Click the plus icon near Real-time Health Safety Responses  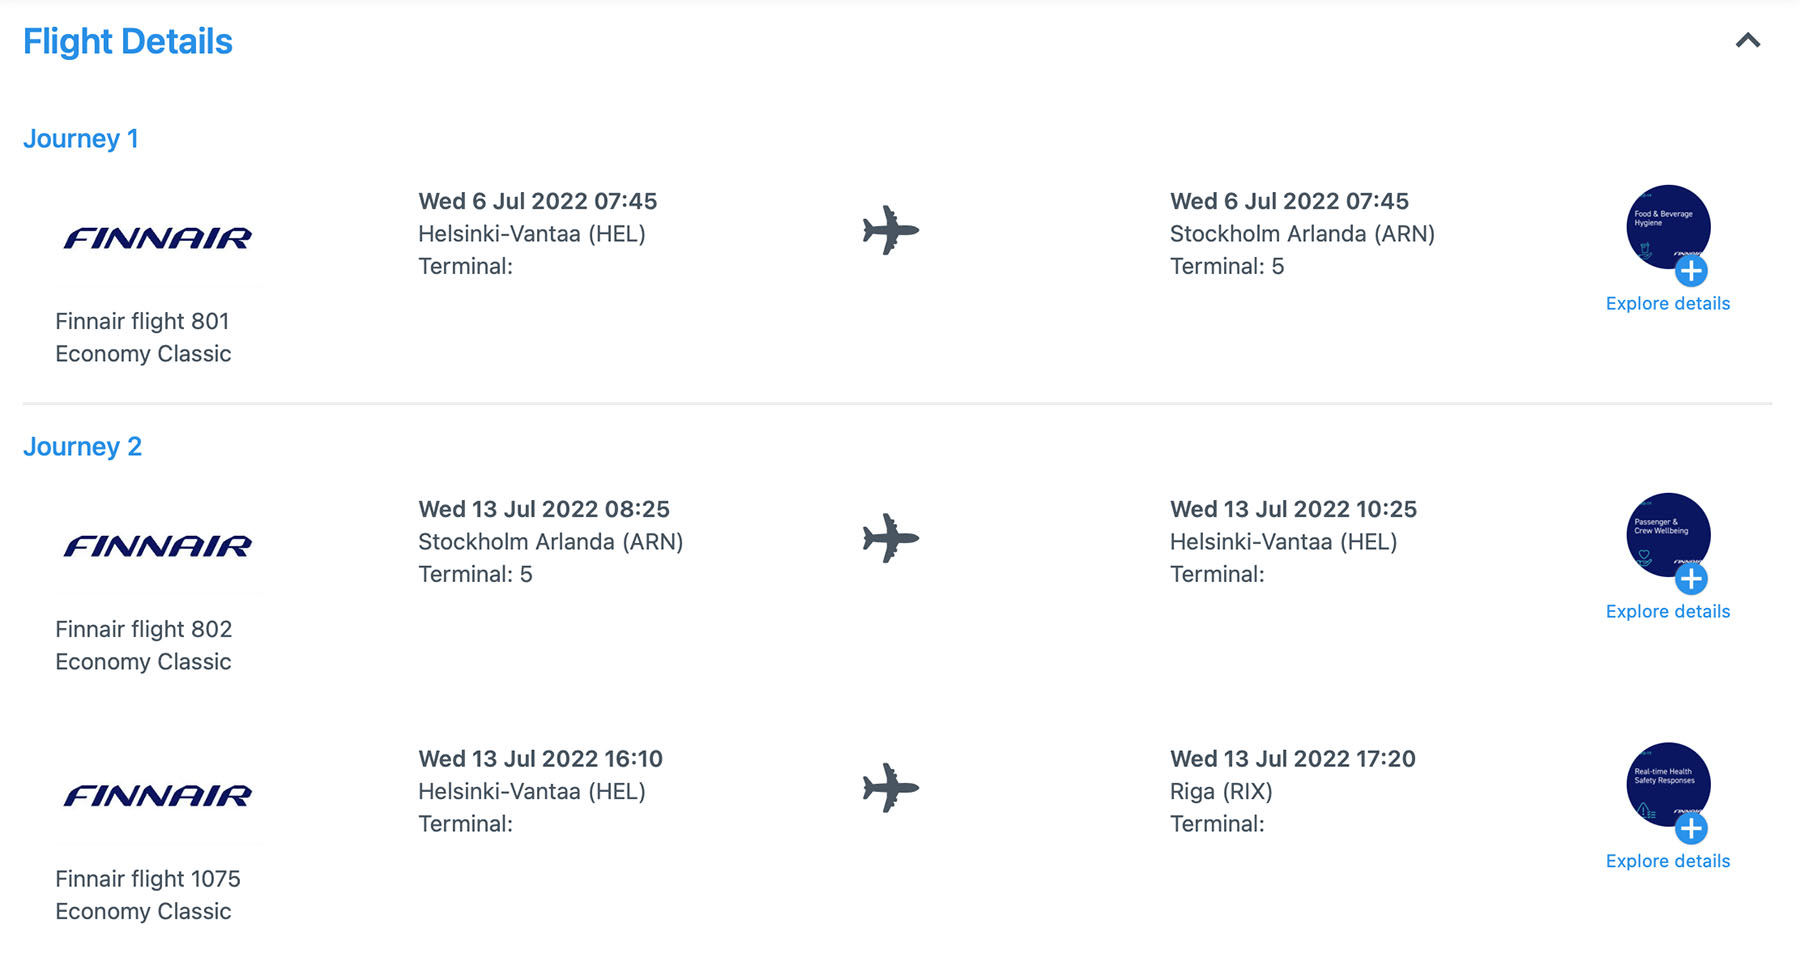coord(1693,829)
